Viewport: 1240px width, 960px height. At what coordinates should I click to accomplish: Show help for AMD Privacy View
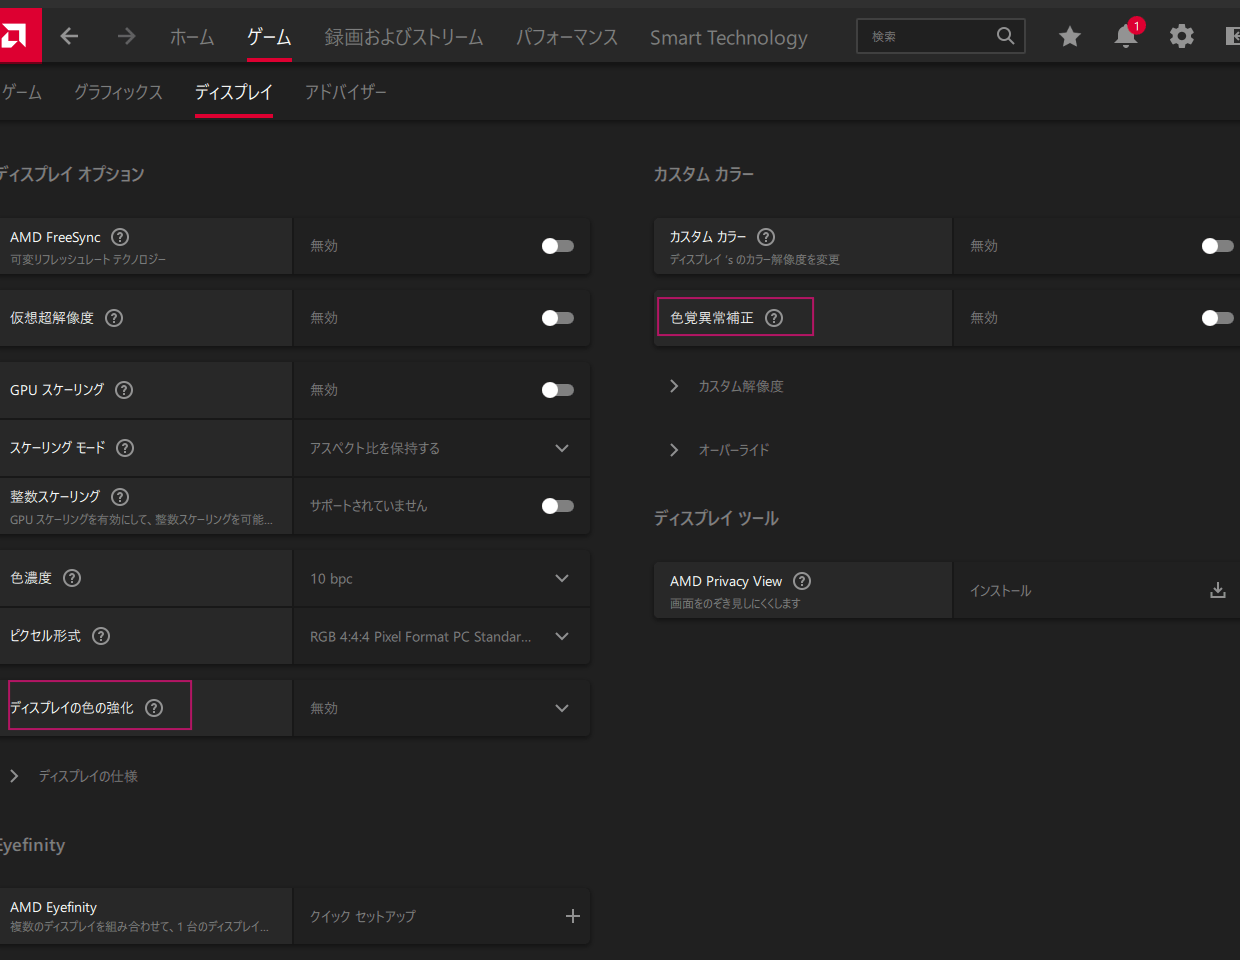pos(802,581)
